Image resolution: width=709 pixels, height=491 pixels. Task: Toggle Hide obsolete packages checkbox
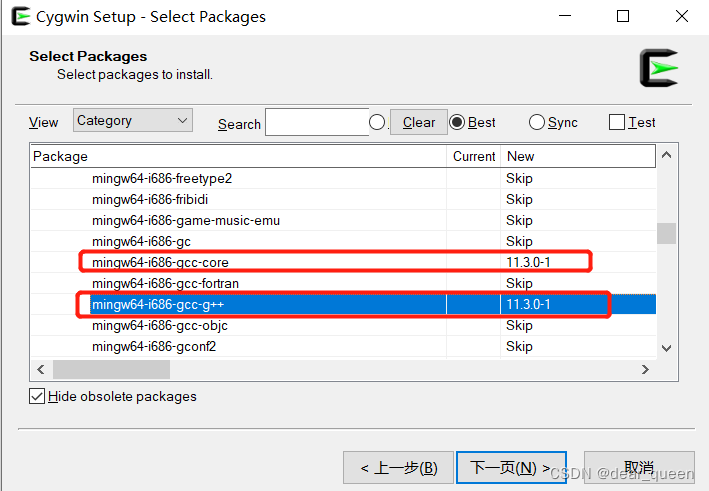click(37, 396)
